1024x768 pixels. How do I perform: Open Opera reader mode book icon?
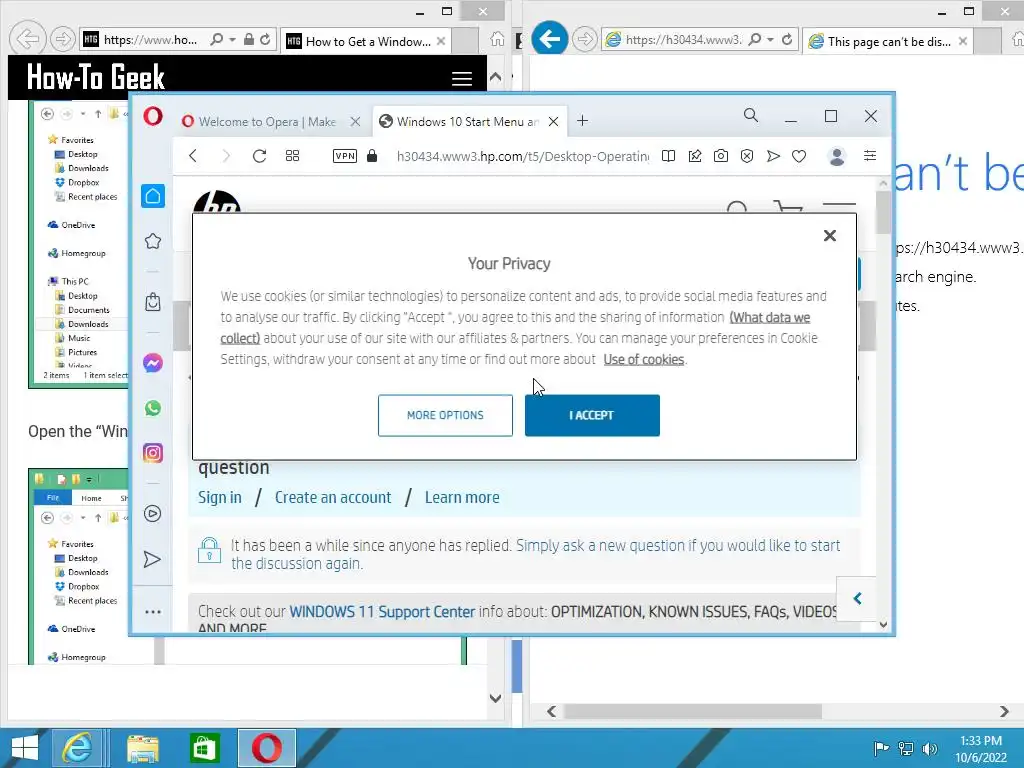tap(668, 156)
